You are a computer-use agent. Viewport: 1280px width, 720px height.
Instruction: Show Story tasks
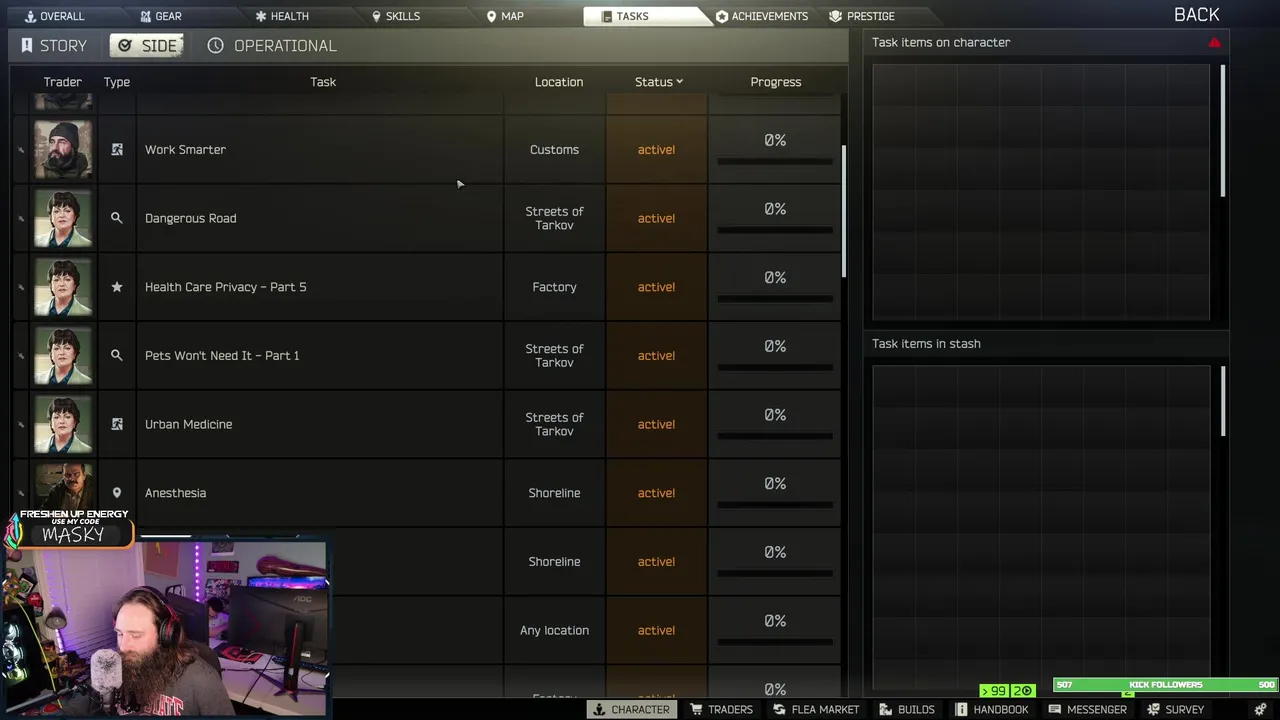54,46
